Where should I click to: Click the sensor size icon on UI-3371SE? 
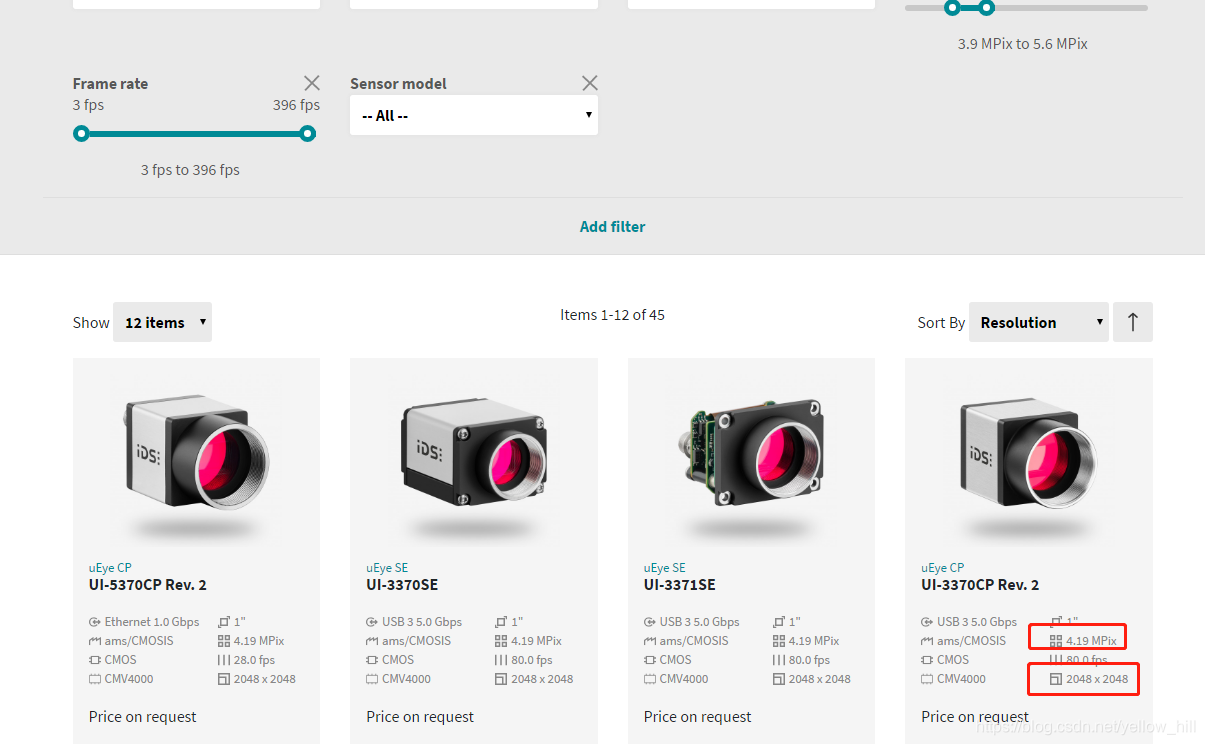(779, 622)
